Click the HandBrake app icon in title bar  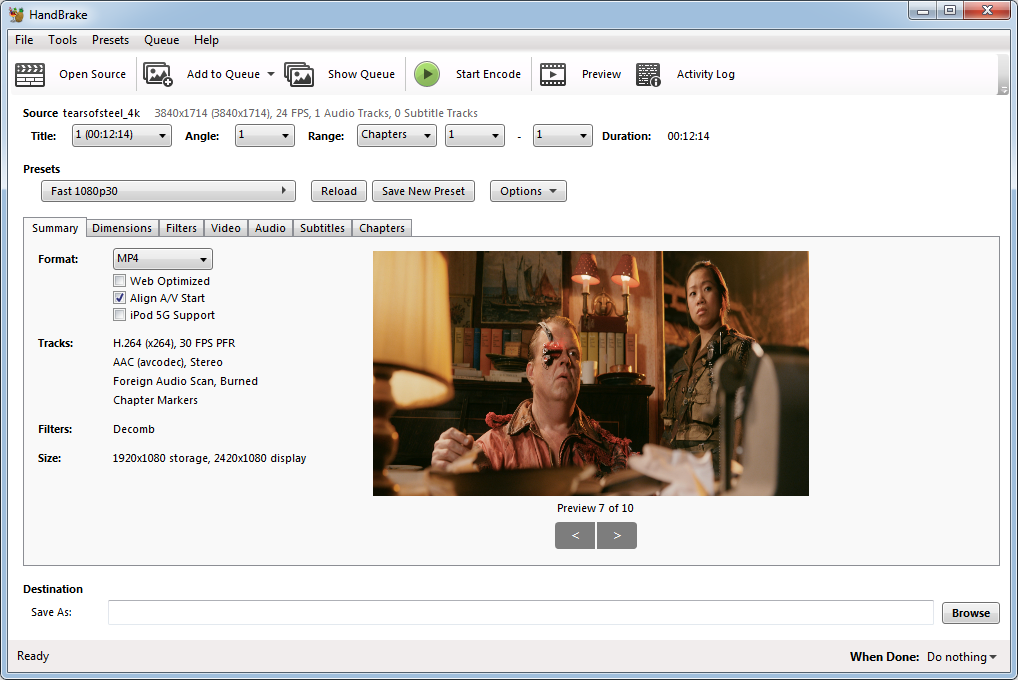(16, 14)
